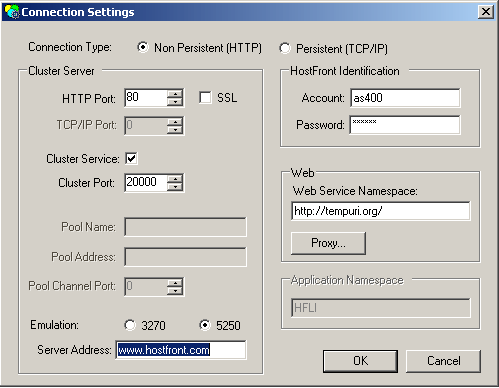Enable the SSL checkbox
499x388 pixels.
[x=205, y=98]
